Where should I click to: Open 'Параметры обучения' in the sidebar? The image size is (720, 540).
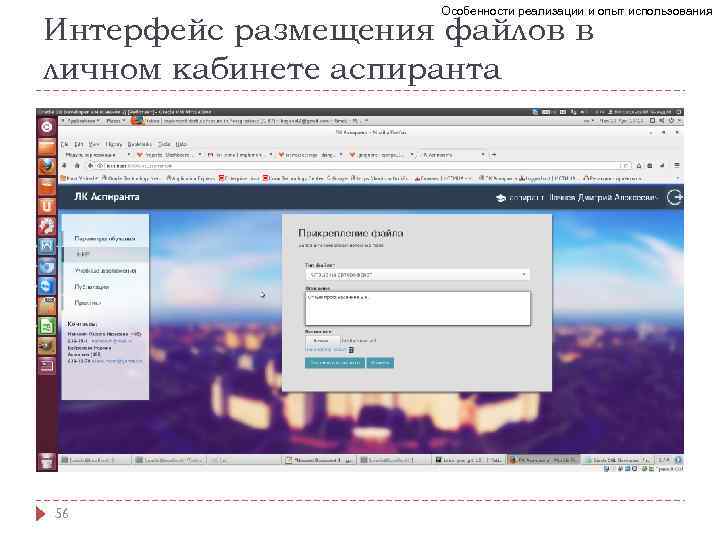[105, 238]
